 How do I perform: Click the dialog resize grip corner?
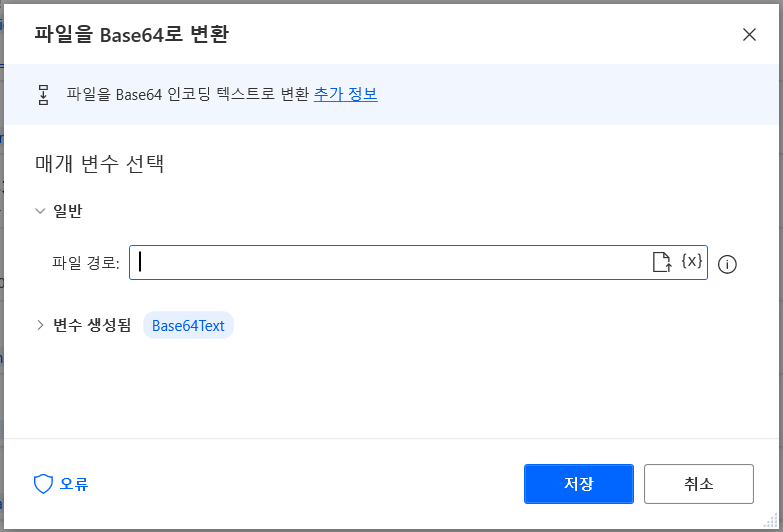coord(771,521)
